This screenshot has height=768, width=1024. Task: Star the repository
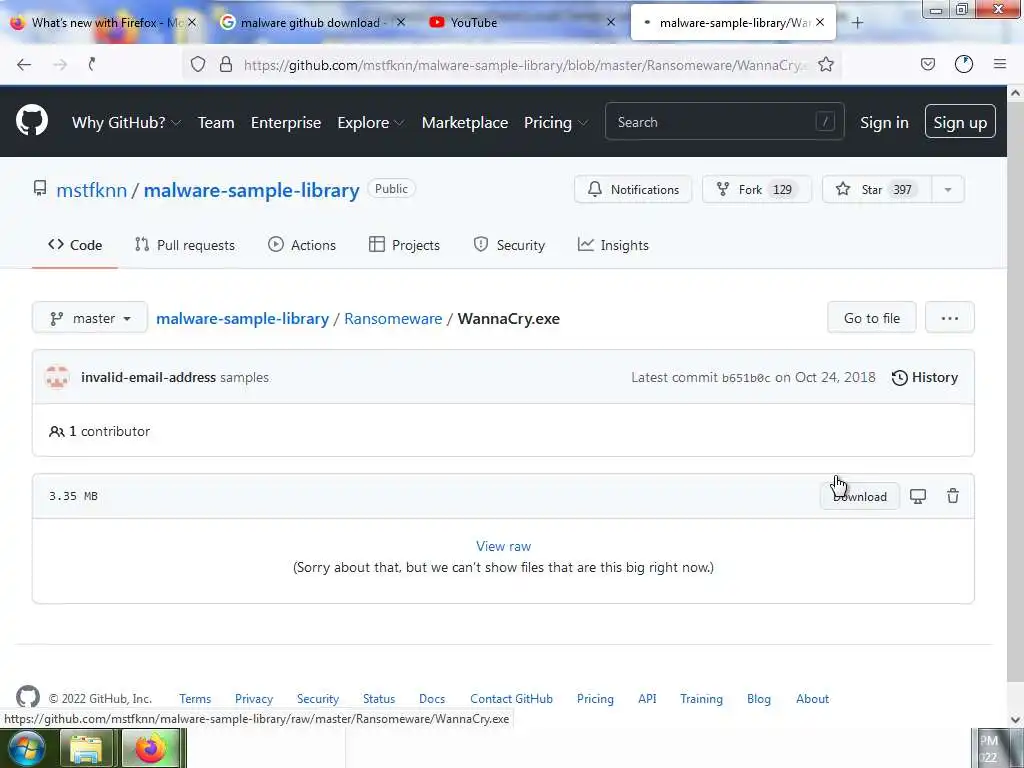877,189
